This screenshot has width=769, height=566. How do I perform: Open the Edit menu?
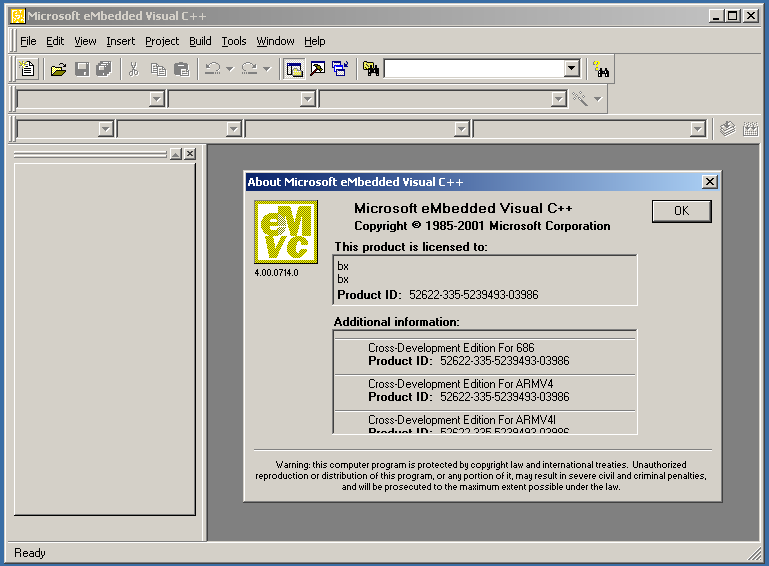click(55, 41)
